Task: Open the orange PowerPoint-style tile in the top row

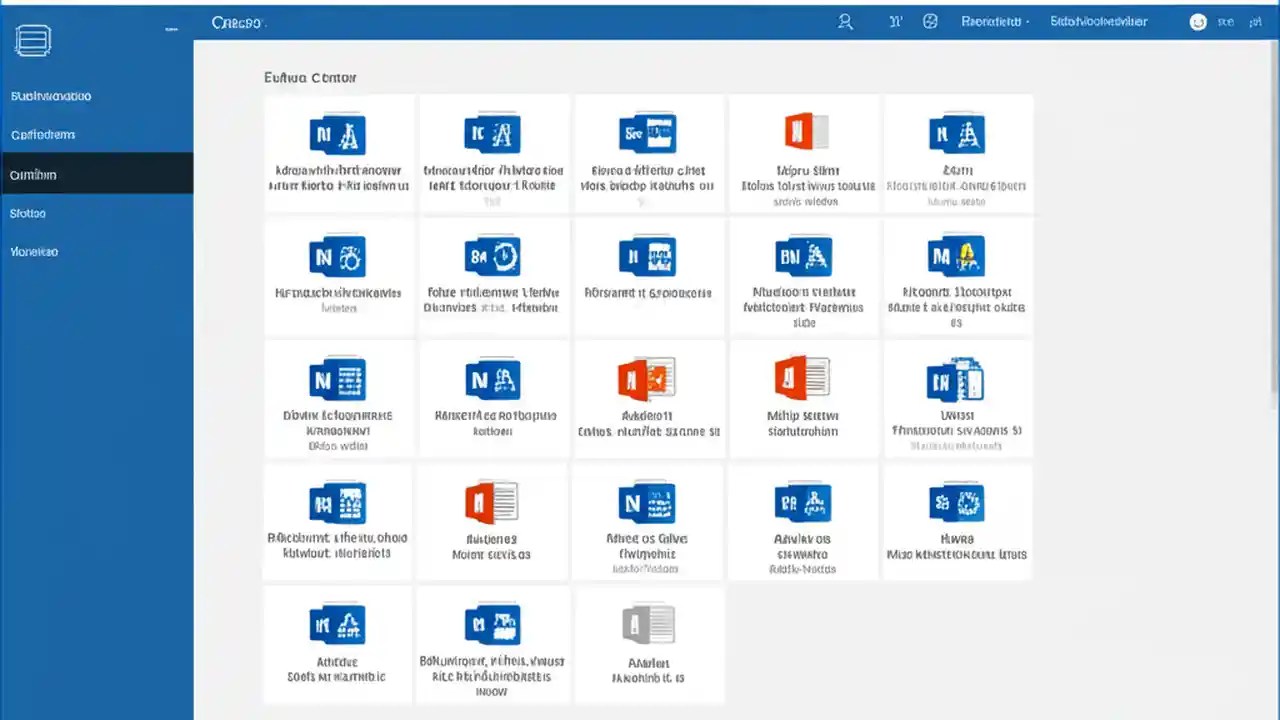Action: 804,155
